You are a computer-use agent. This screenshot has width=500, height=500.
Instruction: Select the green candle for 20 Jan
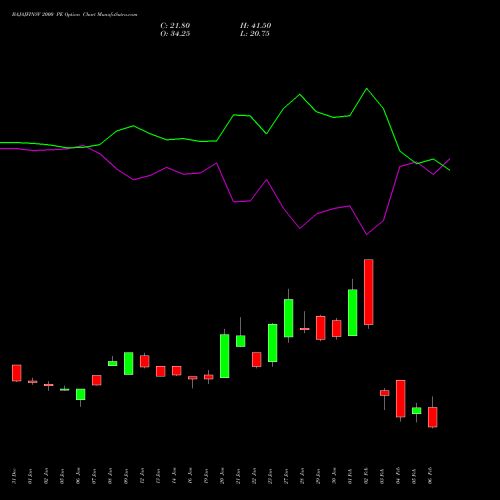[225, 356]
